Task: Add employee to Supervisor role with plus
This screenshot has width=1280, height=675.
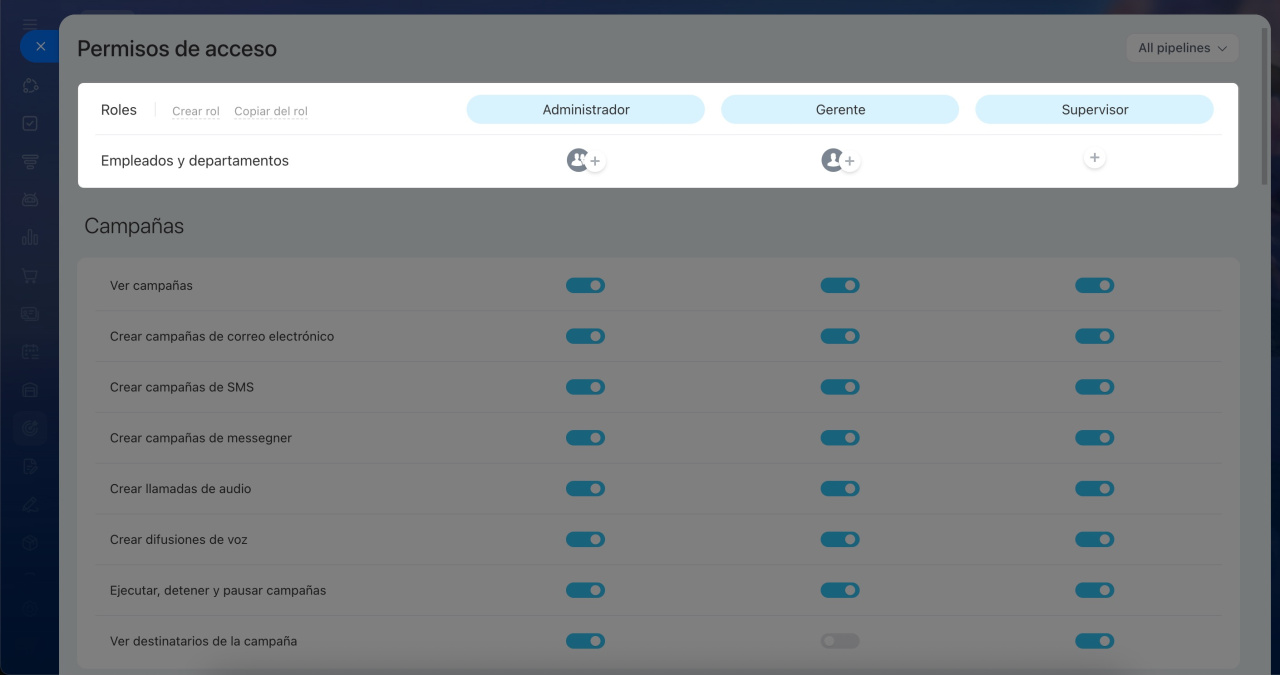Action: 1095,158
